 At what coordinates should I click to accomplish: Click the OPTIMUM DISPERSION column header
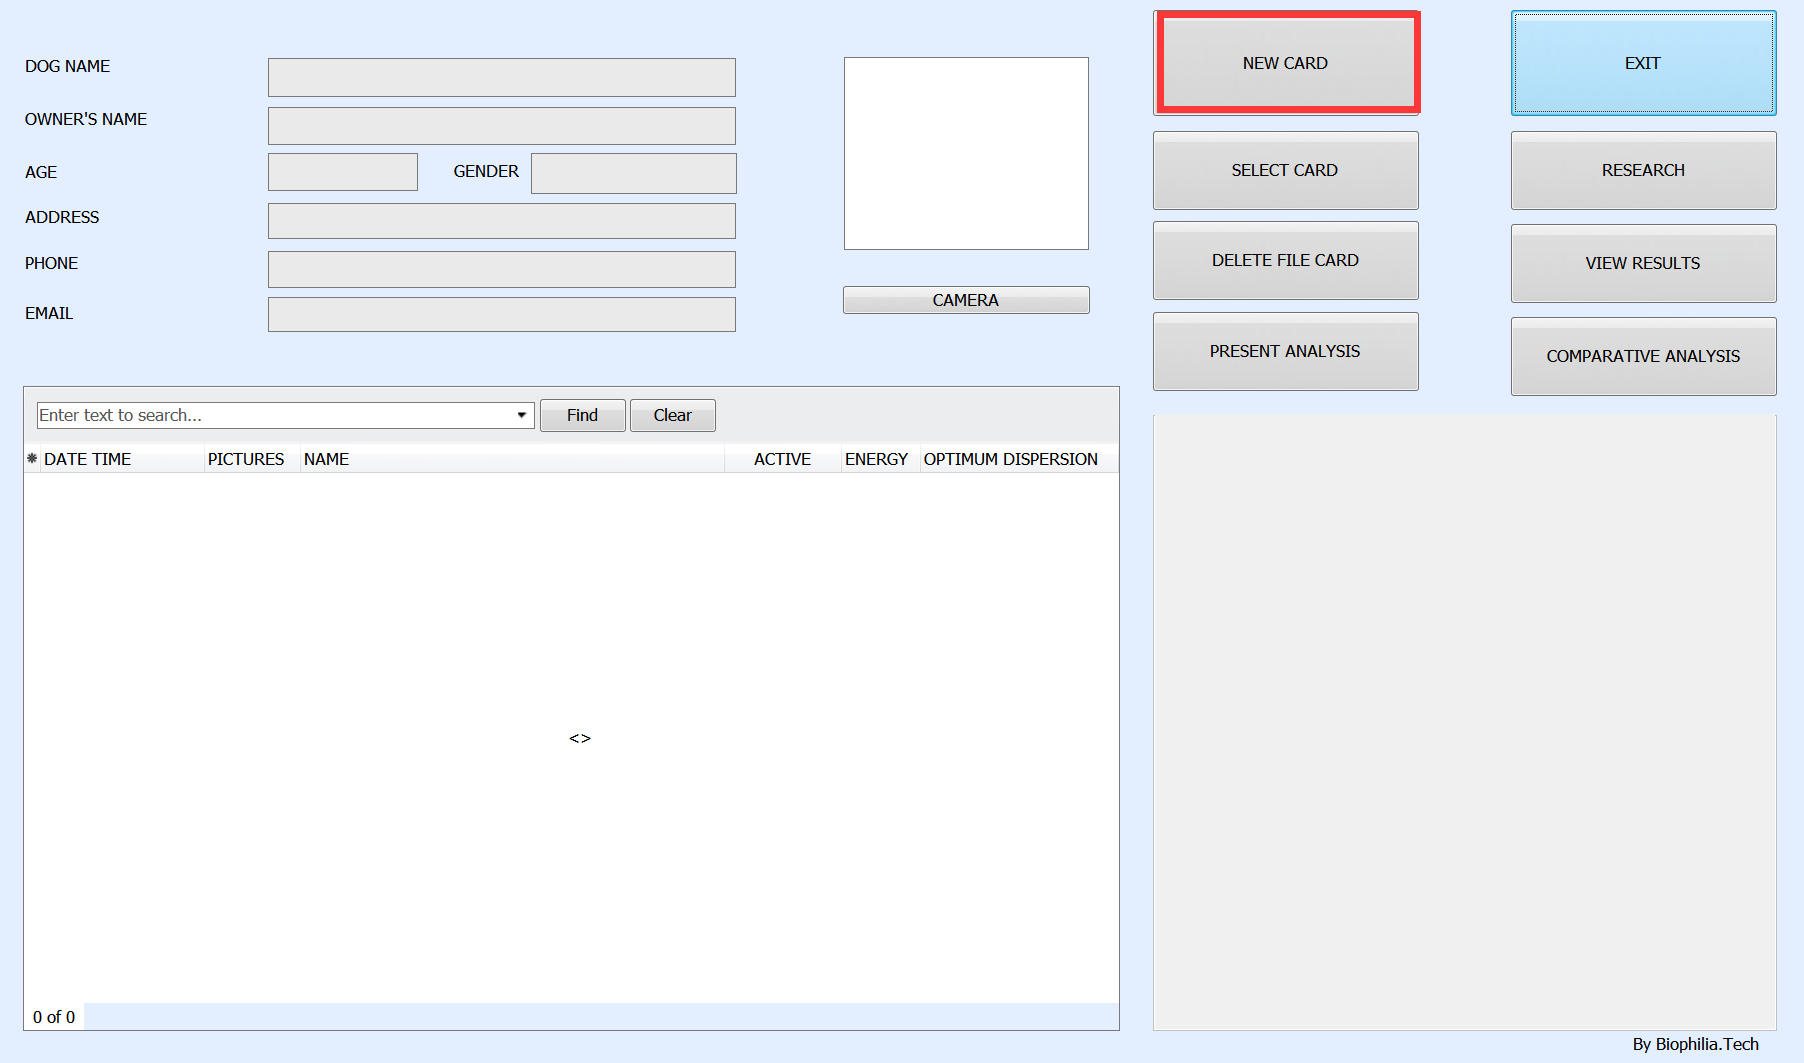pyautogui.click(x=1010, y=459)
